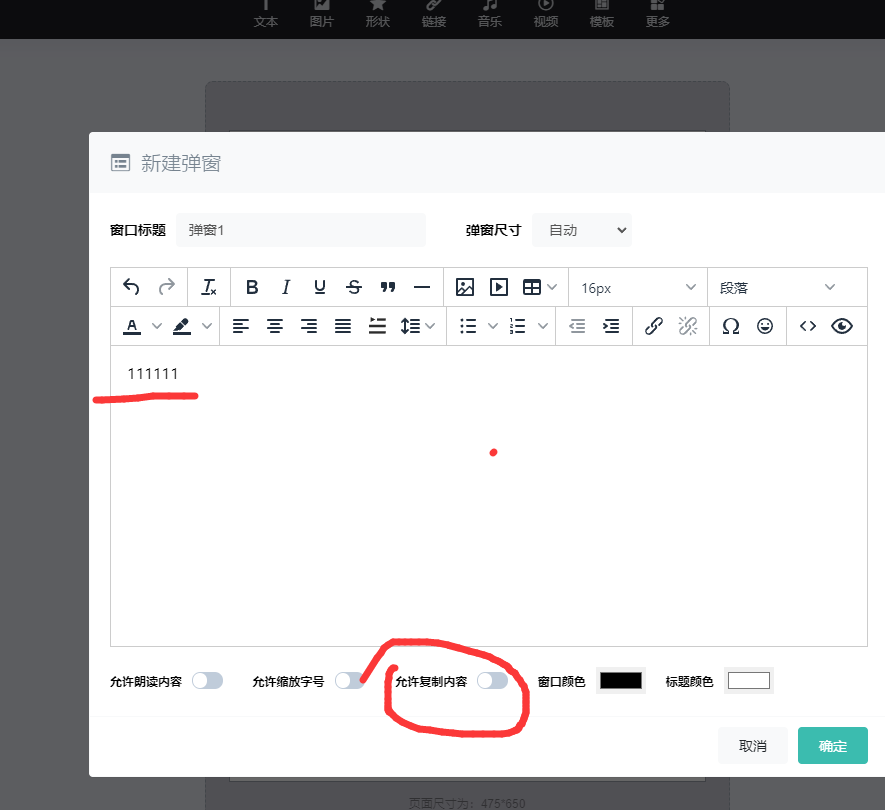Open the 弹窗尺寸 dropdown set to 自动
This screenshot has width=885, height=810.
point(582,230)
